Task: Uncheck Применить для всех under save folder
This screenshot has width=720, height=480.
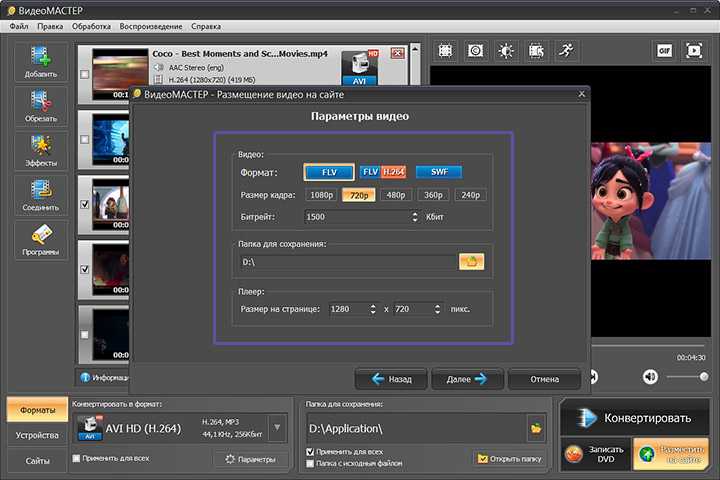Action: pos(310,452)
